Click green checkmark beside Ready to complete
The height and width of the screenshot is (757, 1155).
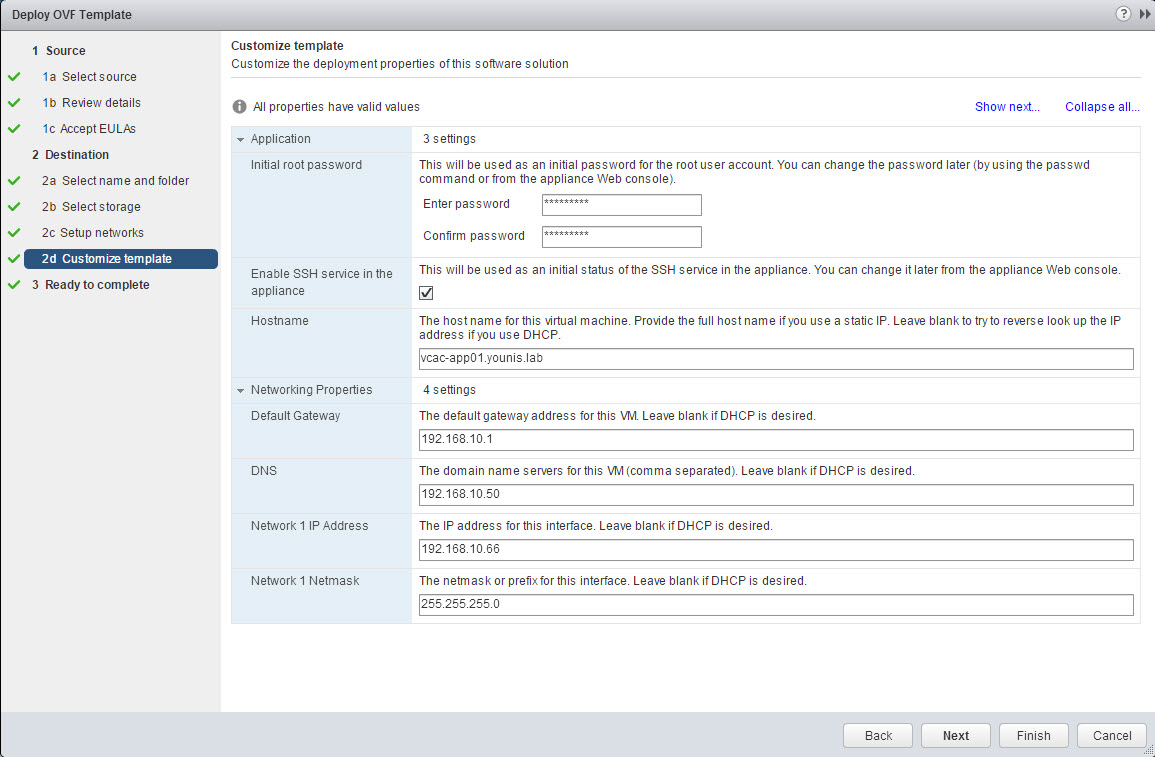pos(13,285)
